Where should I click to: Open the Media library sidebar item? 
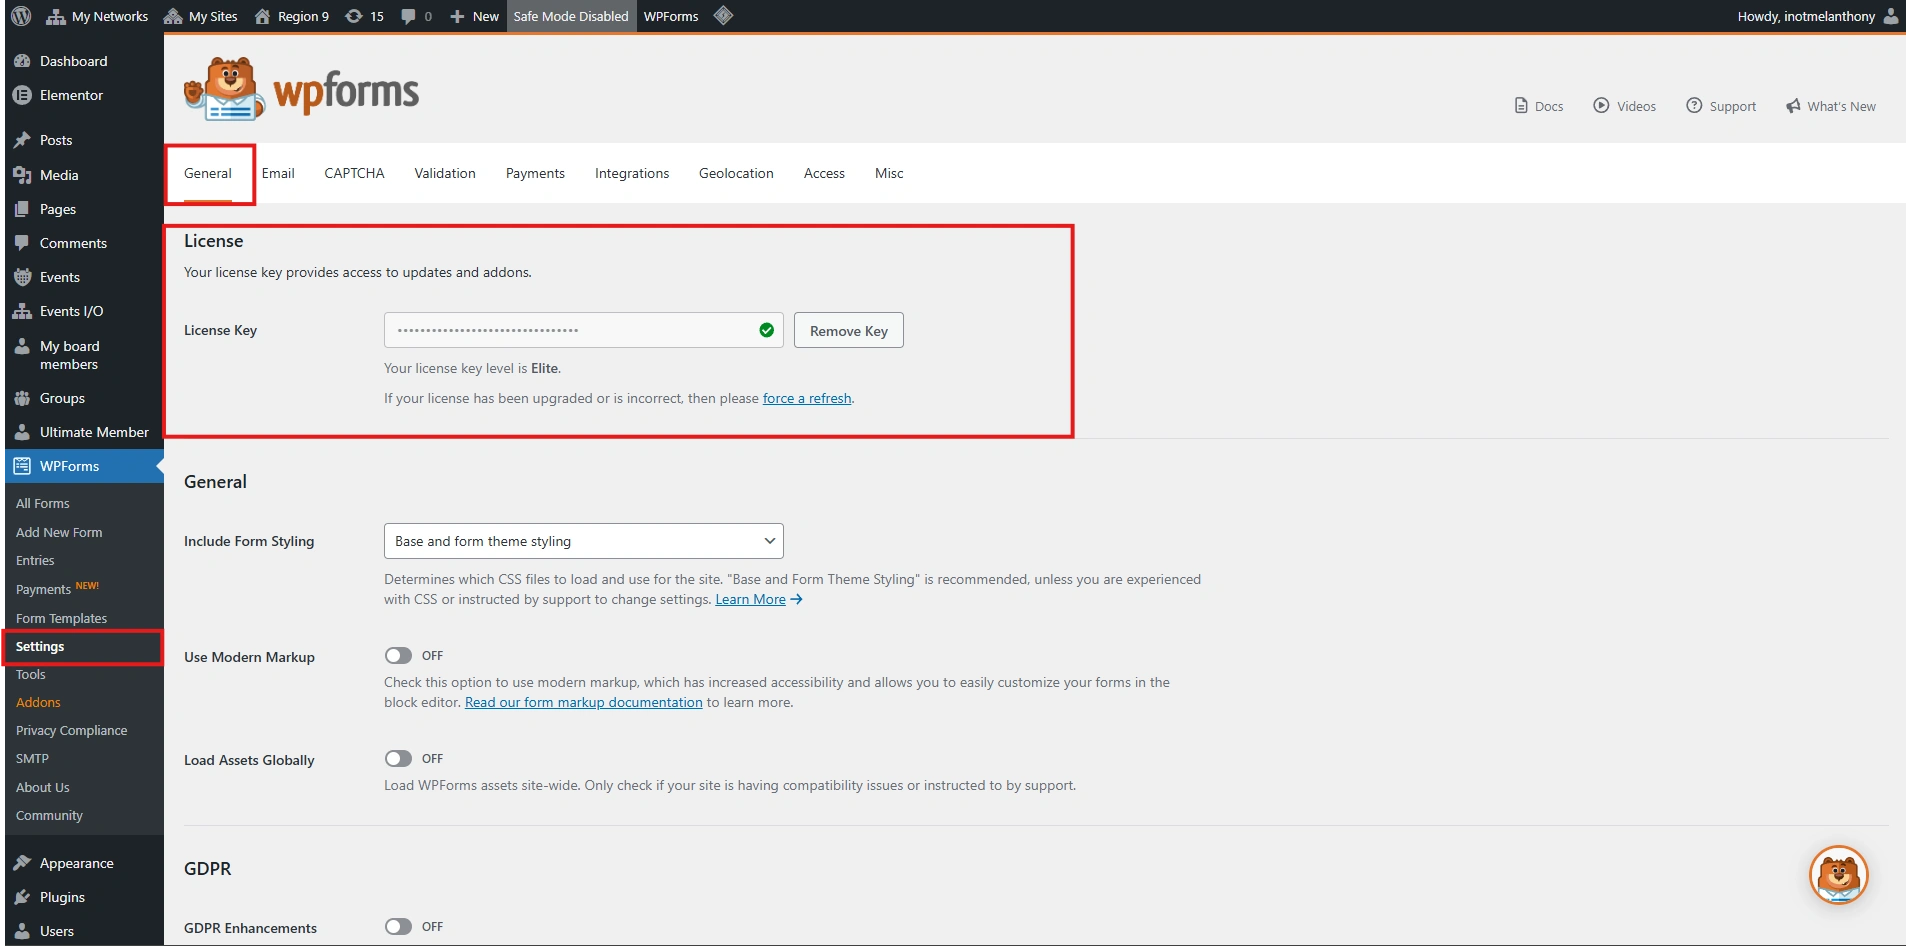click(x=84, y=175)
